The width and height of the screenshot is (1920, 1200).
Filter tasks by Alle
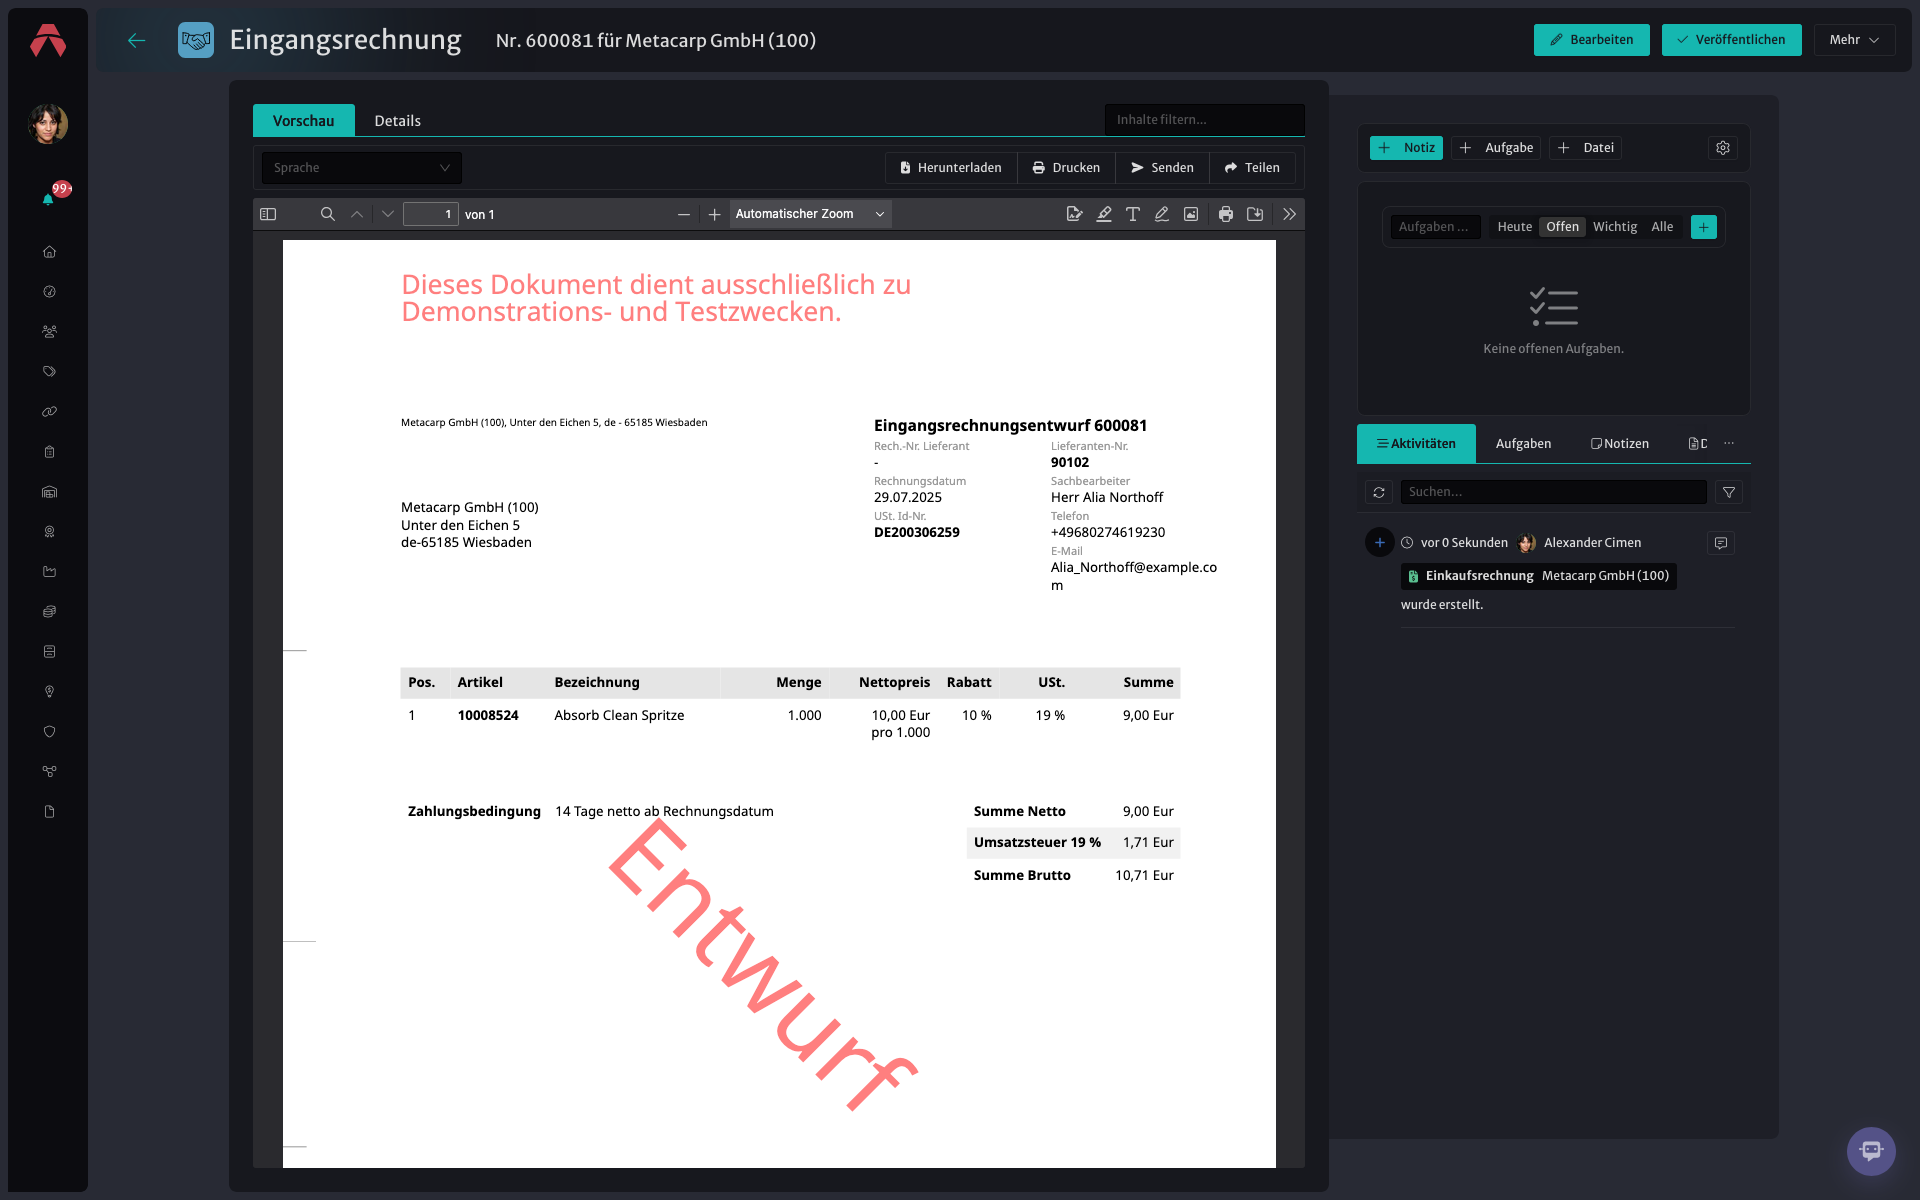(1662, 227)
